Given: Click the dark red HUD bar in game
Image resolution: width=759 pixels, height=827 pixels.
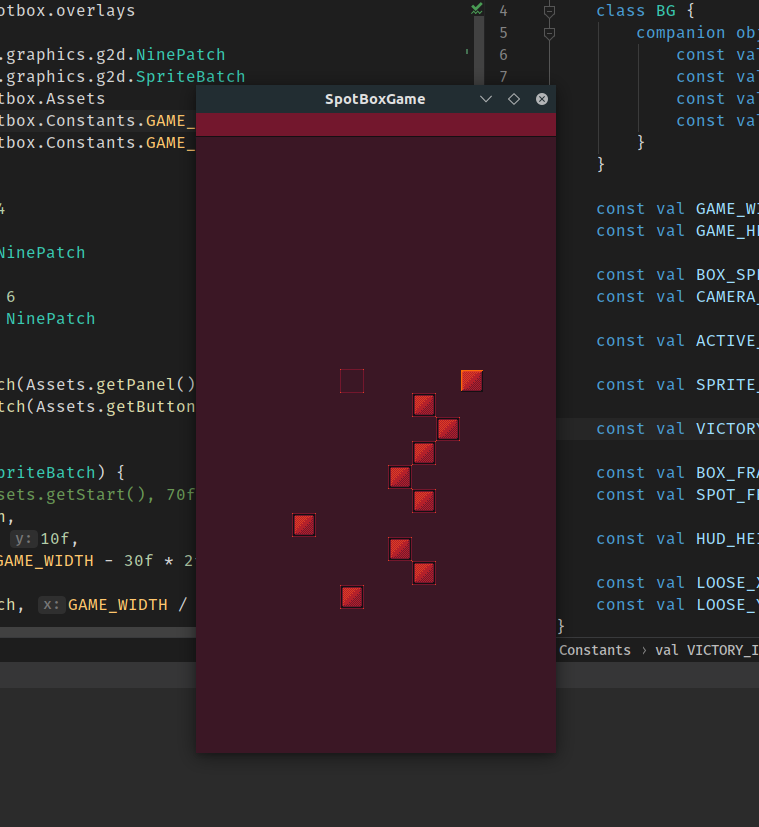Looking at the screenshot, I should click(376, 124).
